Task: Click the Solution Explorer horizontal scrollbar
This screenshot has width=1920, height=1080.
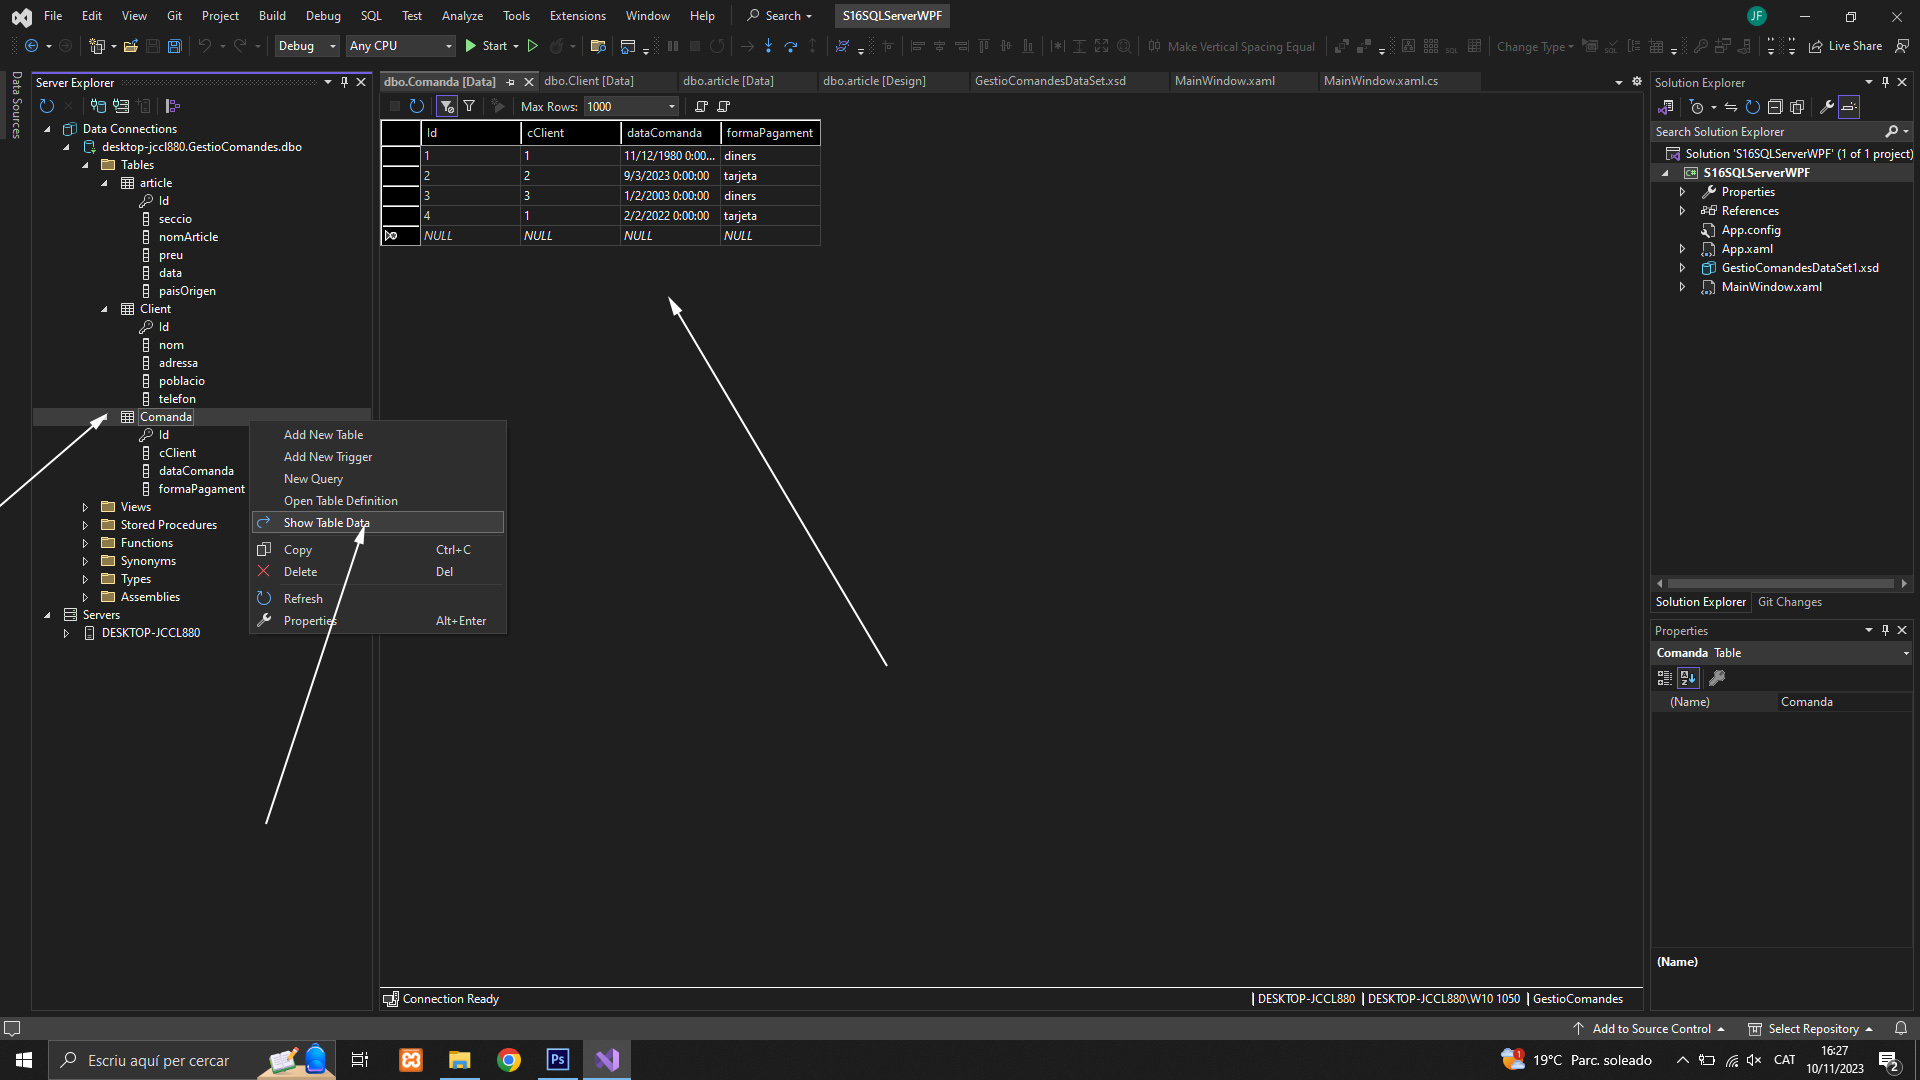Action: click(x=1780, y=583)
